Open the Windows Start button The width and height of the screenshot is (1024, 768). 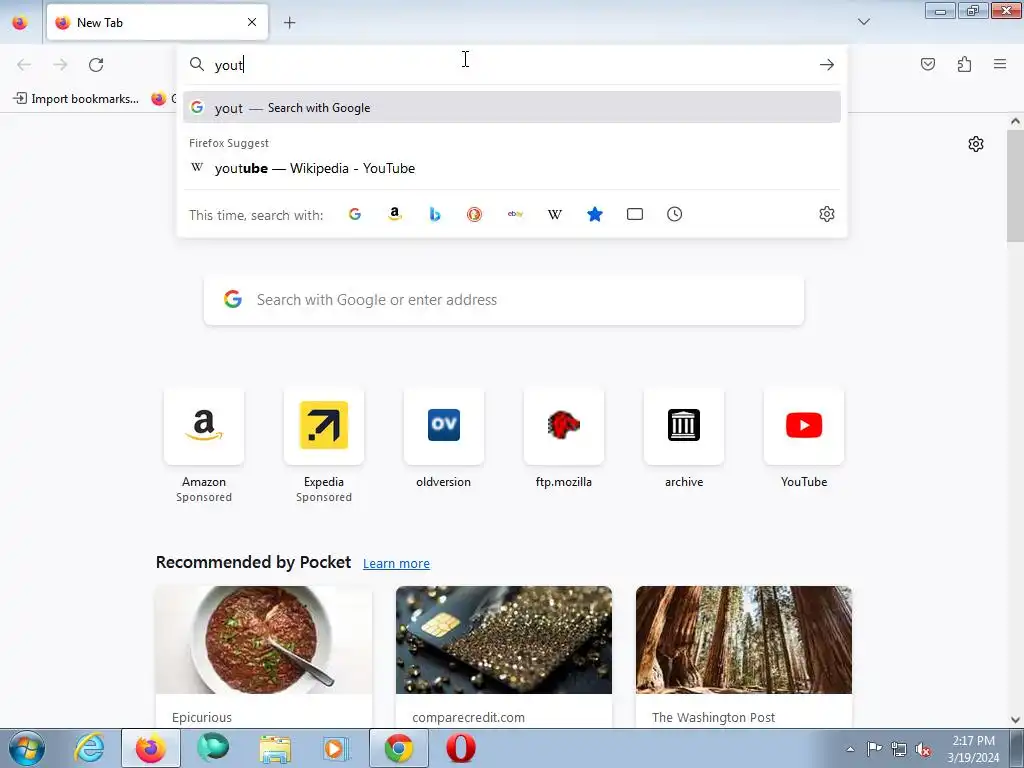pyautogui.click(x=27, y=748)
